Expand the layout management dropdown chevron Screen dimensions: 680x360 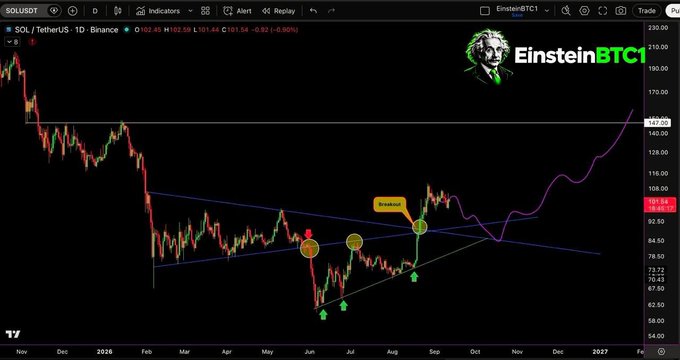pos(547,11)
